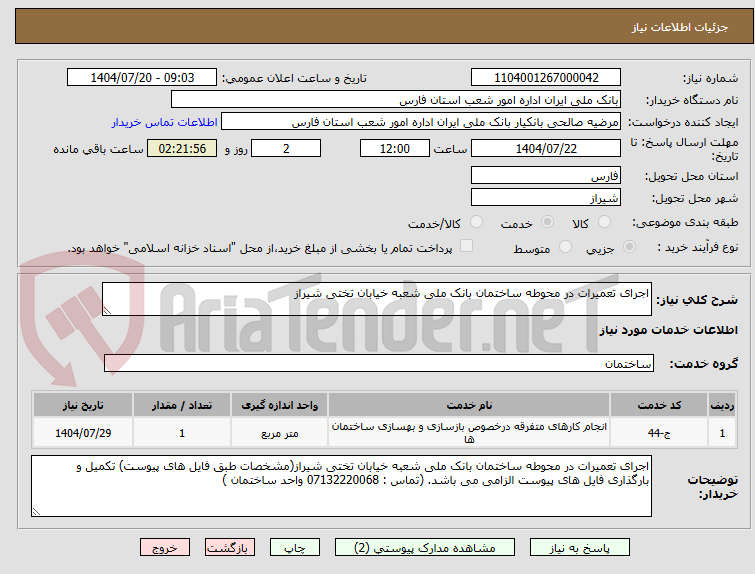The height and width of the screenshot is (574, 755).
Task: Open مشاهده مدارک پیوستی (2) attachments
Action: coord(425,548)
